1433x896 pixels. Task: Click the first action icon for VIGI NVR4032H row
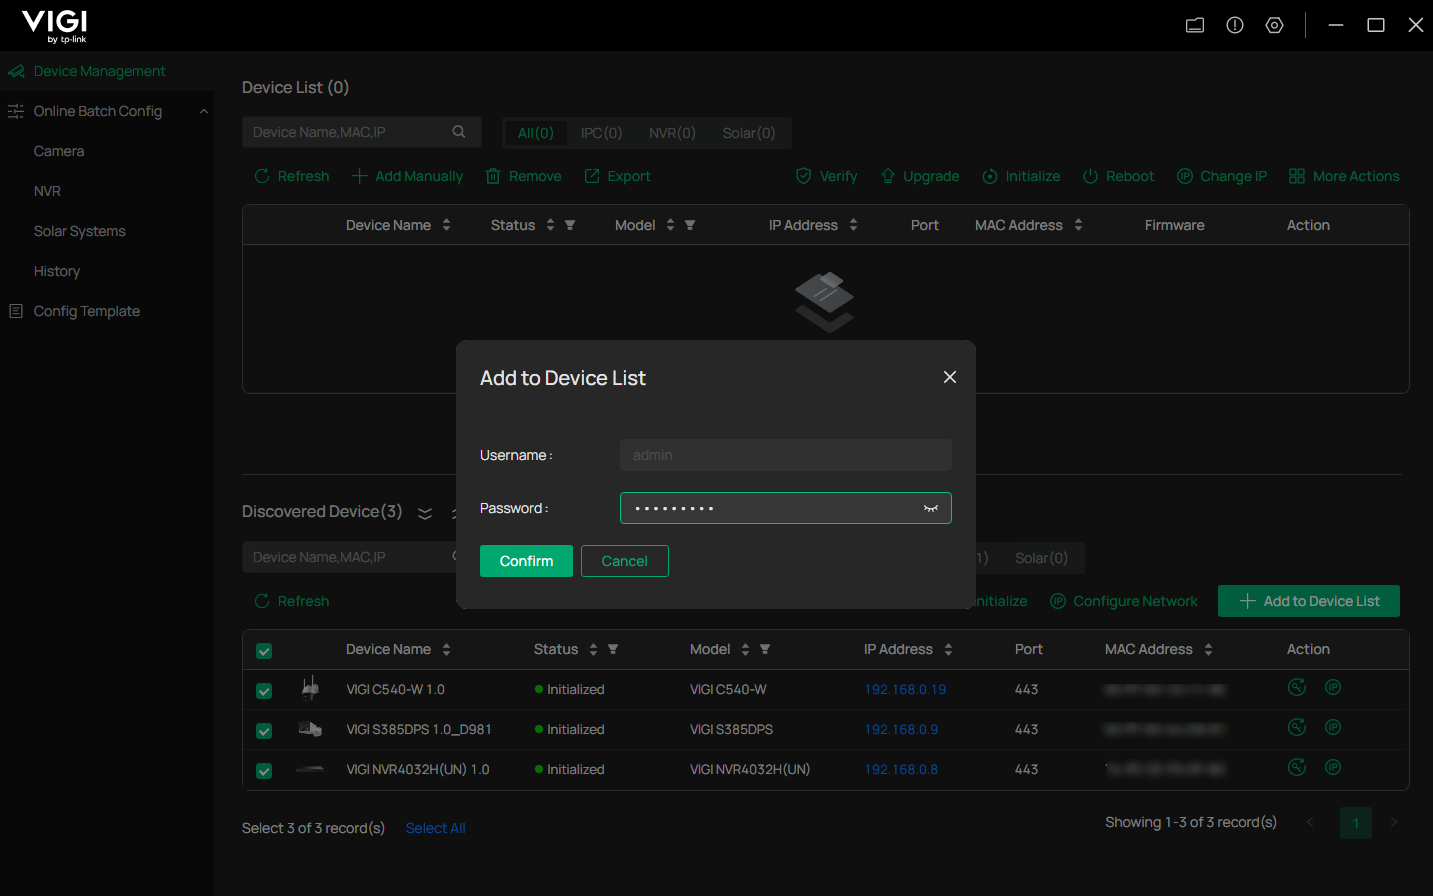click(1297, 767)
